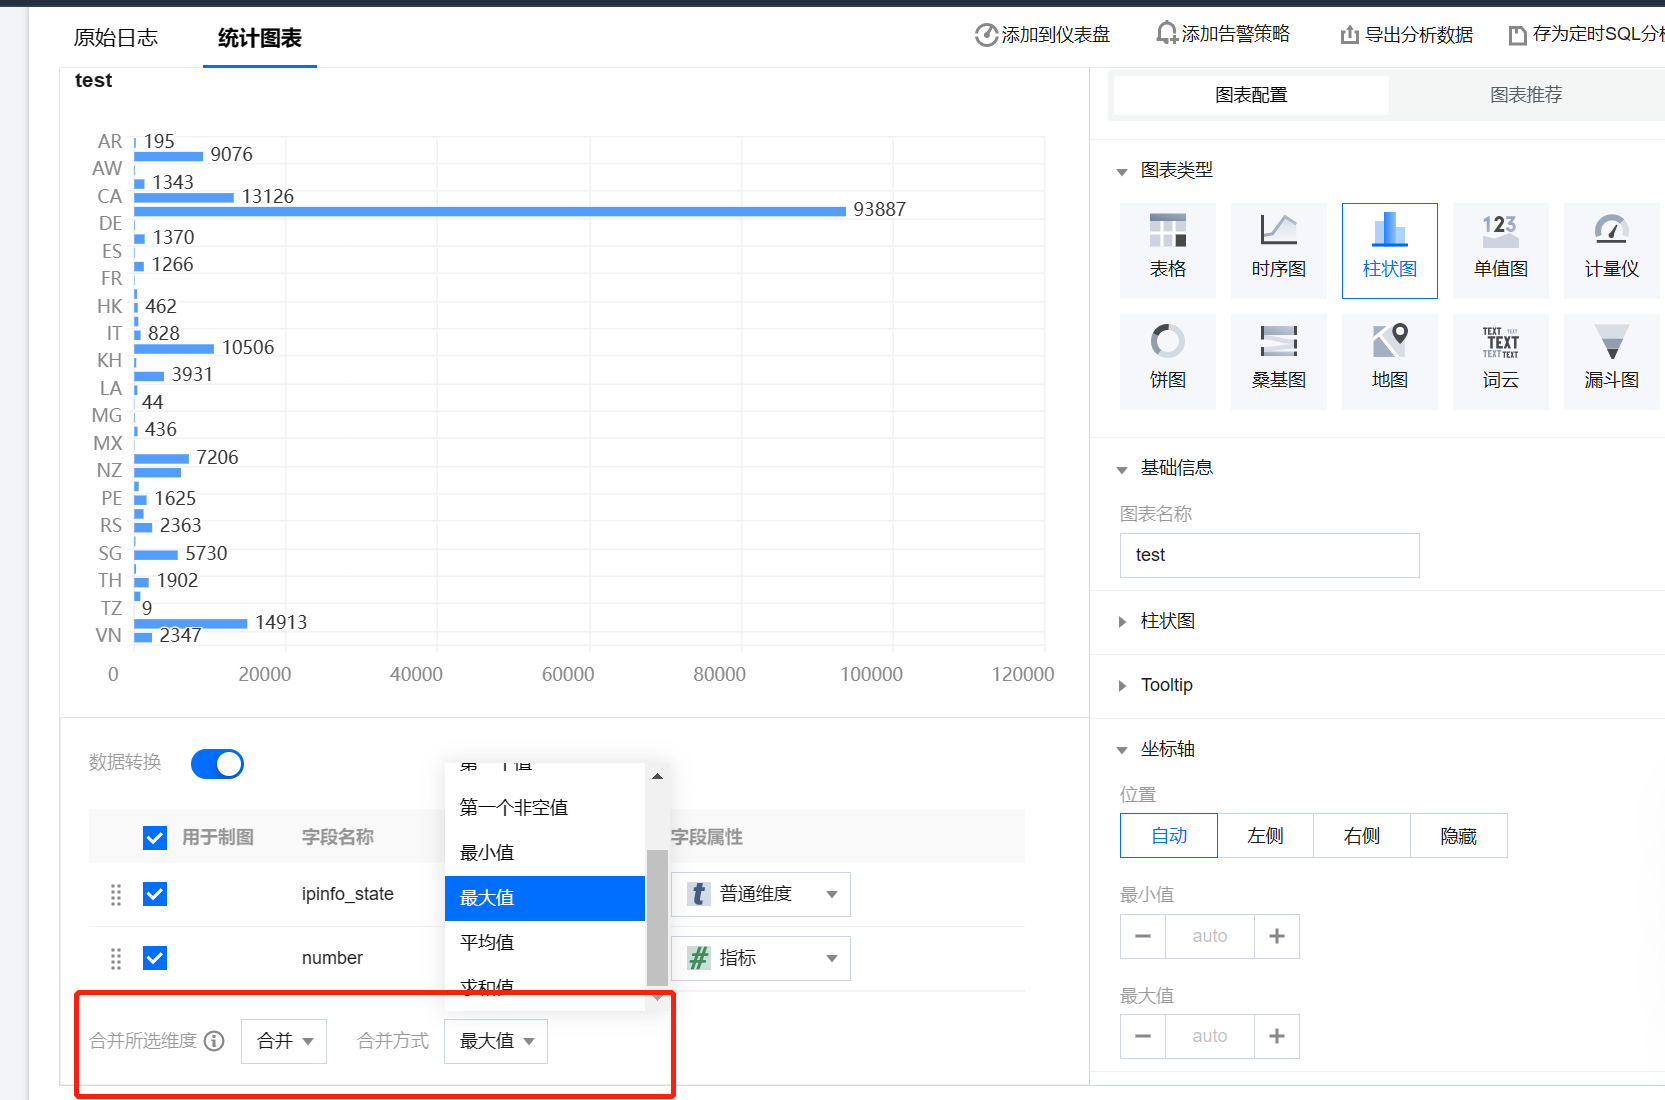Screen dimensions: 1665x1100
Task: Select the 表格 table chart type
Action: tap(1167, 251)
